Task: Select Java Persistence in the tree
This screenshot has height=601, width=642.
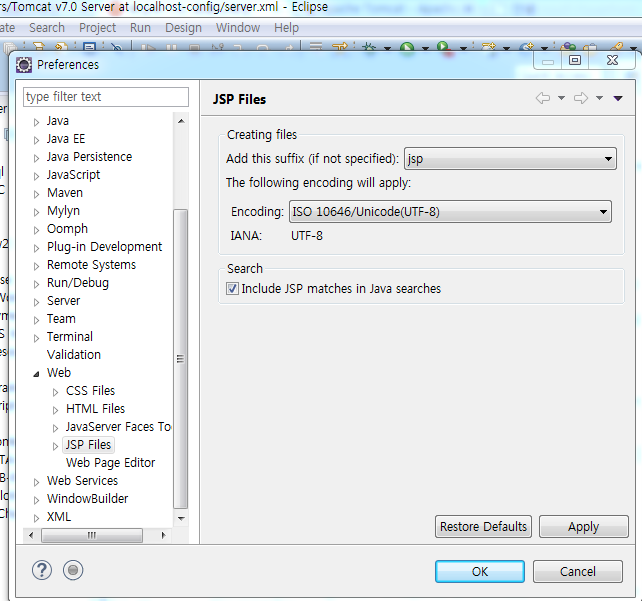Action: point(89,157)
